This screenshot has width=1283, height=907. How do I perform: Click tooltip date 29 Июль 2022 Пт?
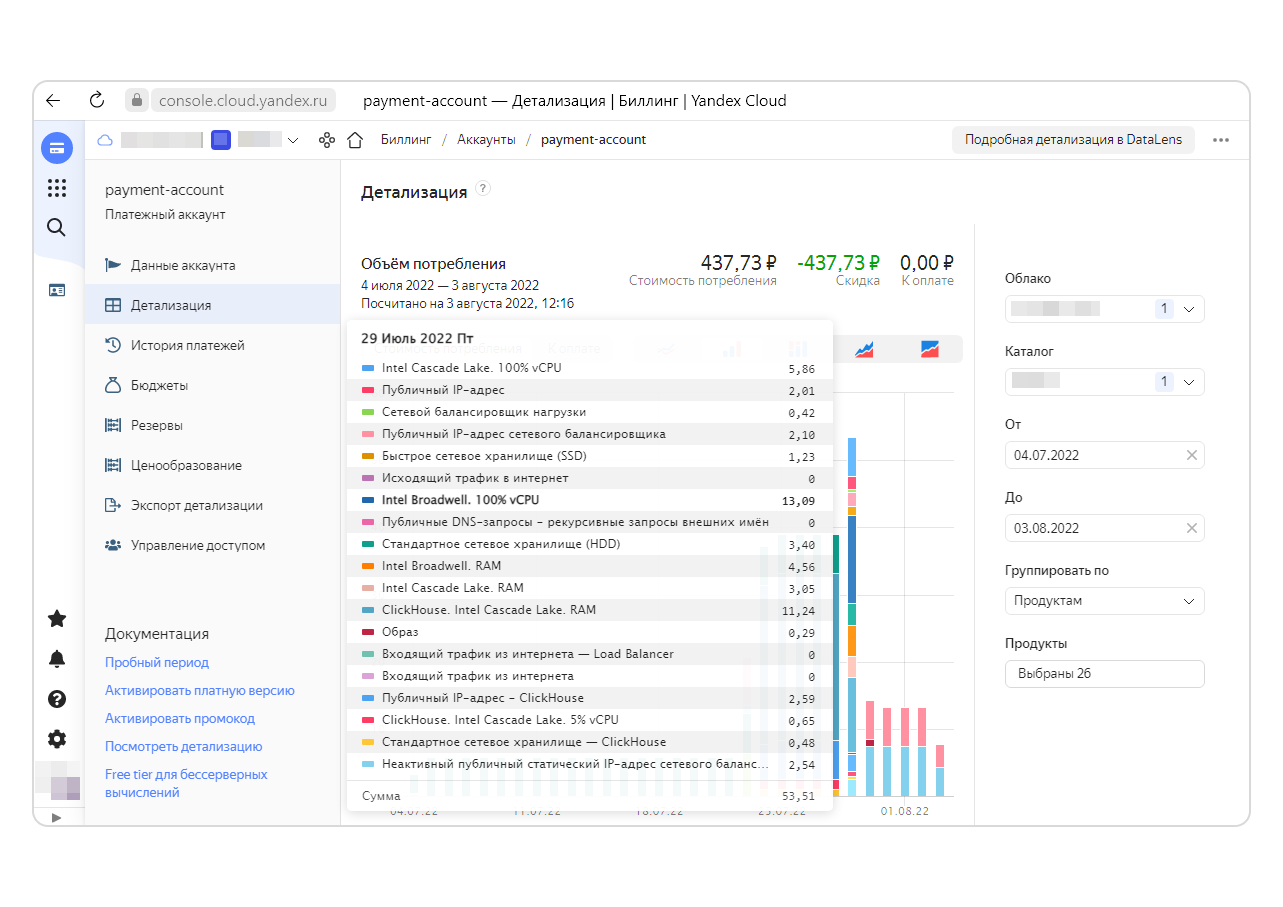[418, 338]
